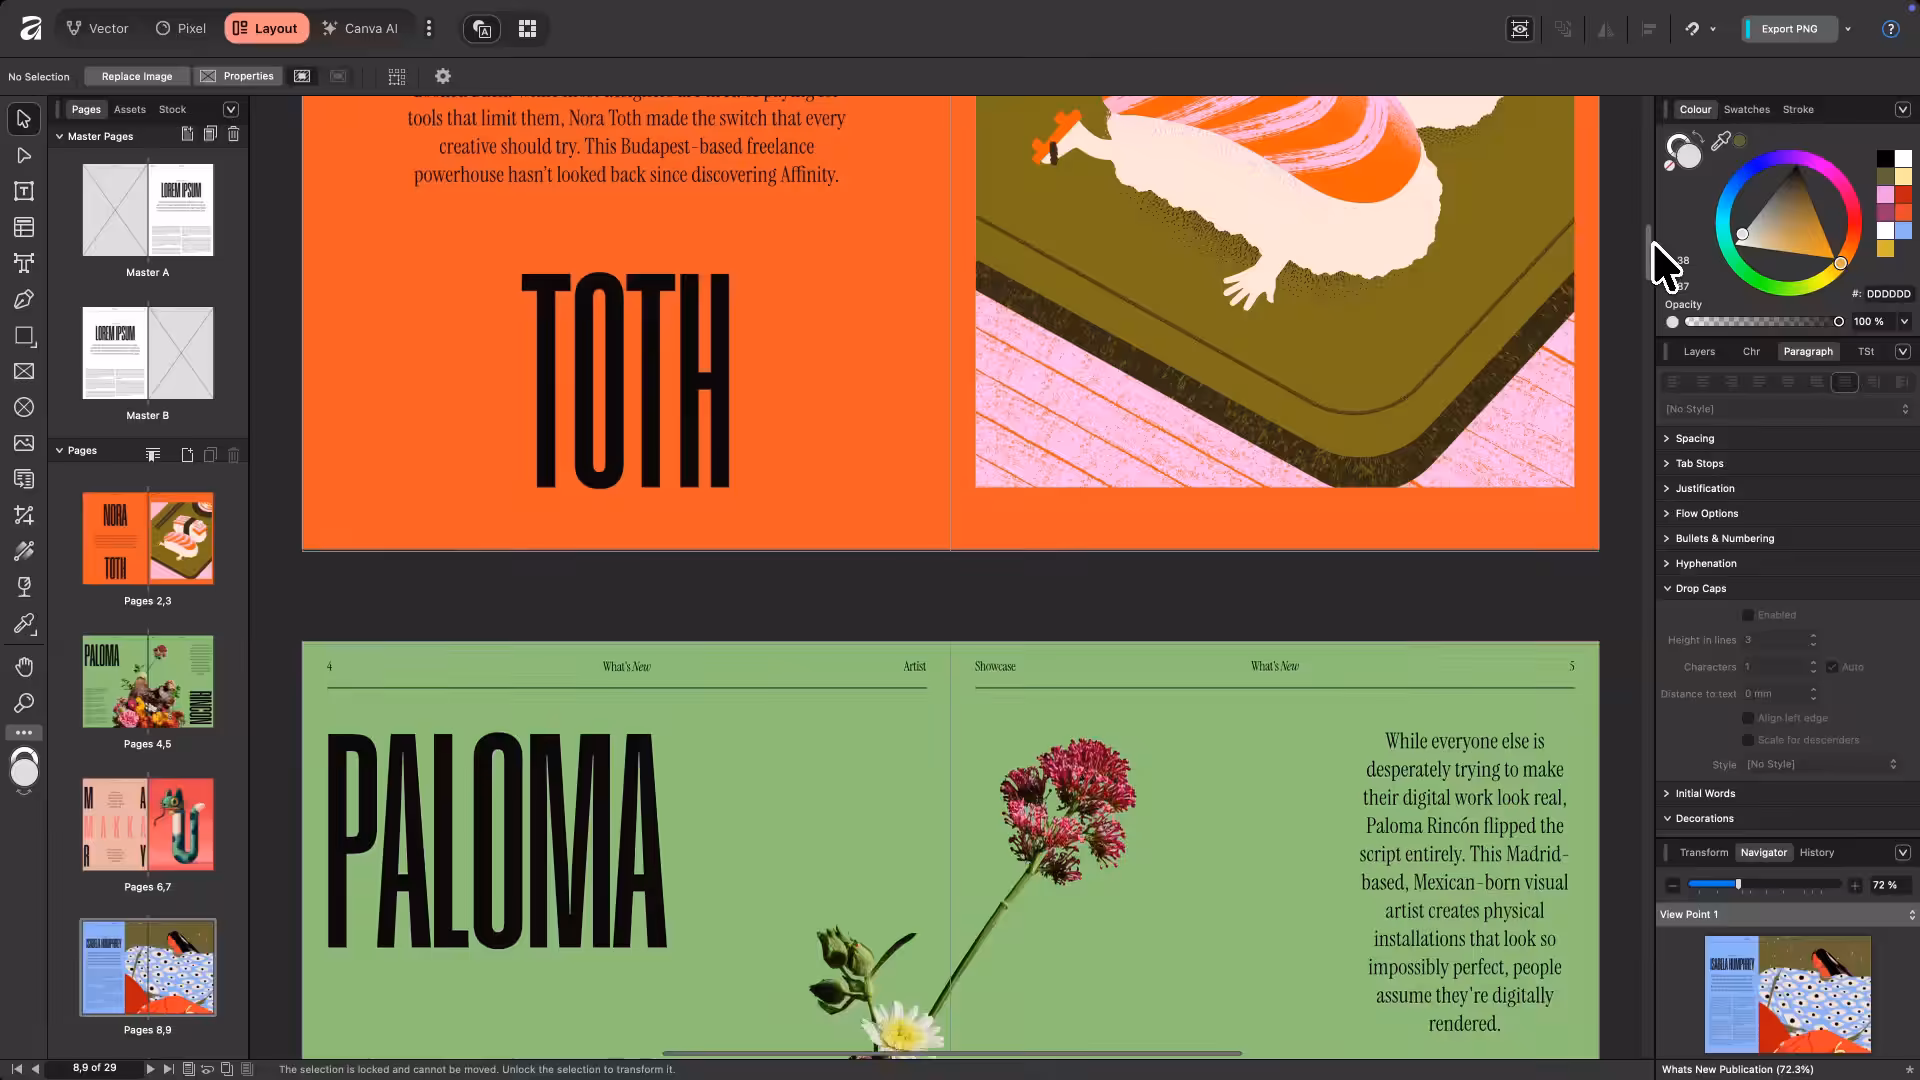Toggle align centre paragraph button

coord(1701,382)
